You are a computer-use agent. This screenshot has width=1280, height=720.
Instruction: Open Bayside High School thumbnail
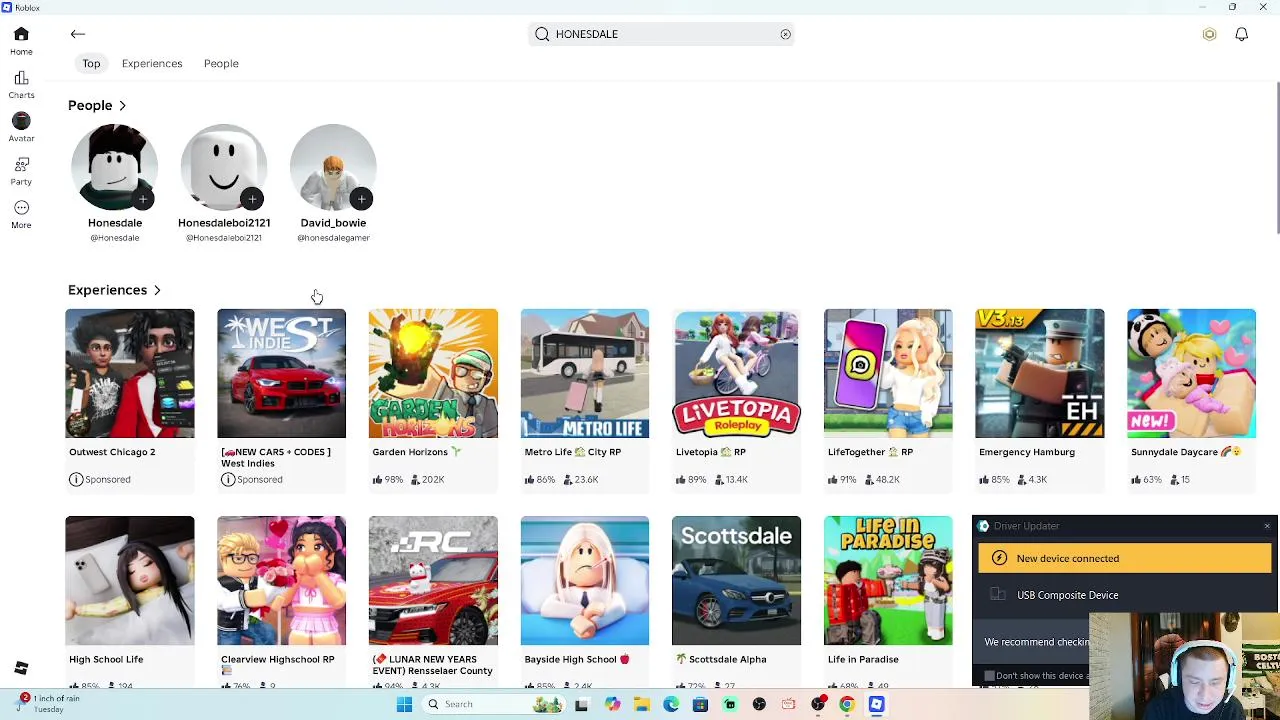[585, 581]
